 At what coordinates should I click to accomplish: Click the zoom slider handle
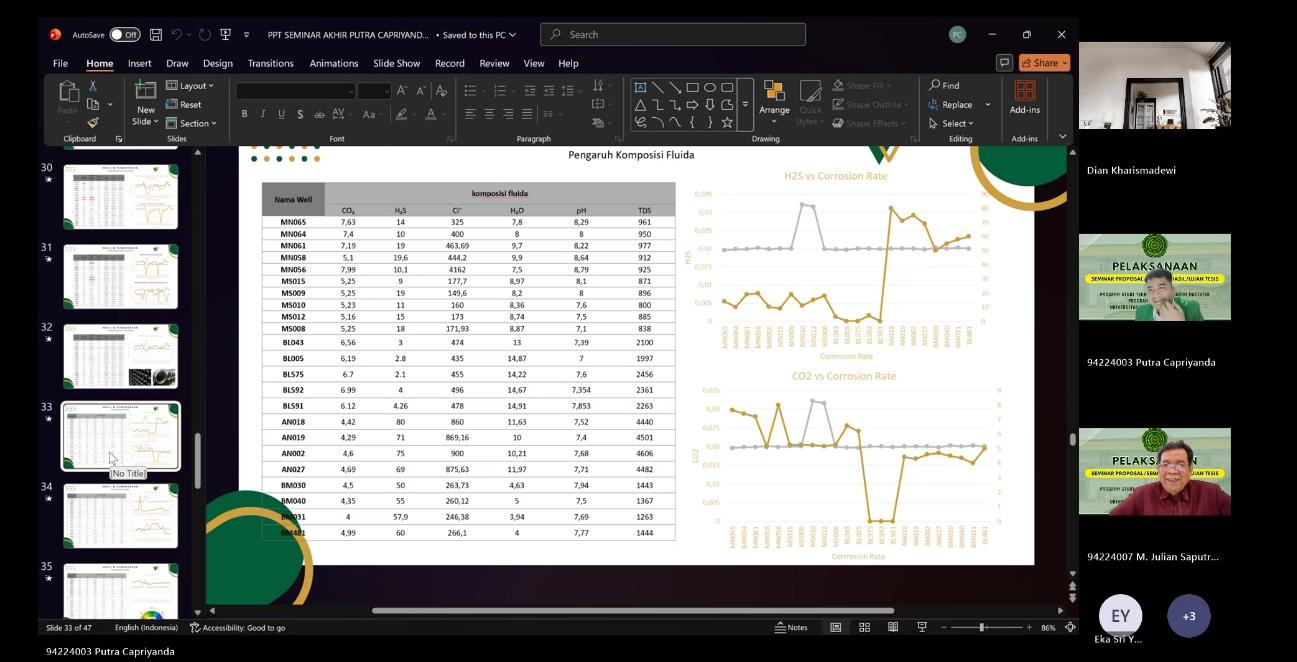982,627
